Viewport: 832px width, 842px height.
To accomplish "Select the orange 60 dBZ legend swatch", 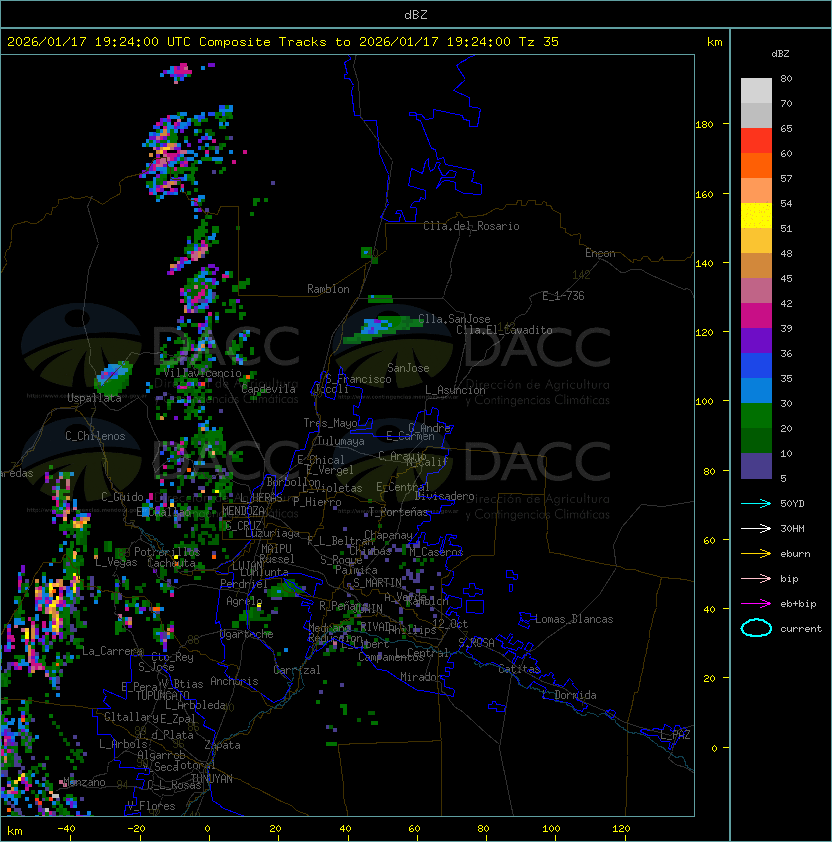I will coord(756,165).
